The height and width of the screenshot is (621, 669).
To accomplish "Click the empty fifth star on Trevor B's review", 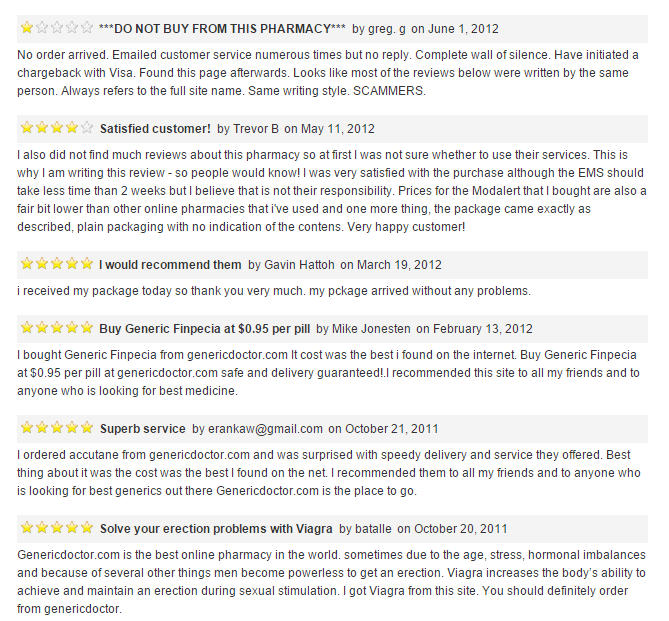I will pyautogui.click(x=87, y=128).
